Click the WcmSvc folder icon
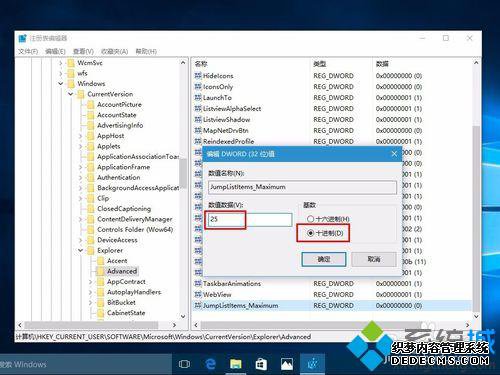500x375 pixels. 71,63
